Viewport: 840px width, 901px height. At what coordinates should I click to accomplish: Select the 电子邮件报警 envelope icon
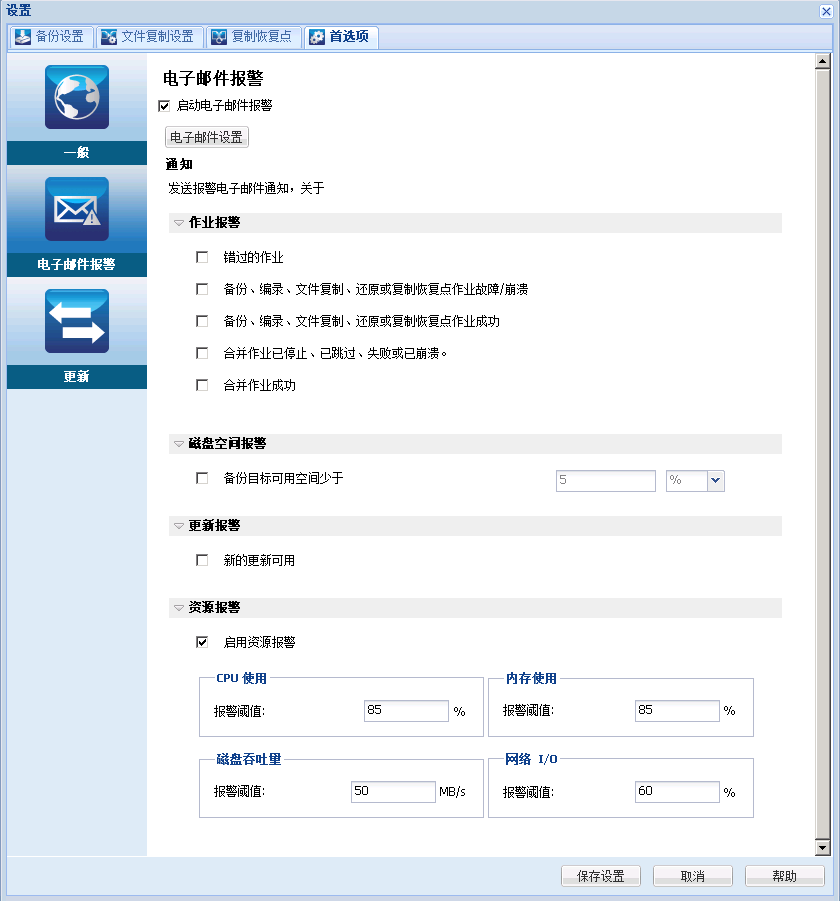pos(77,209)
